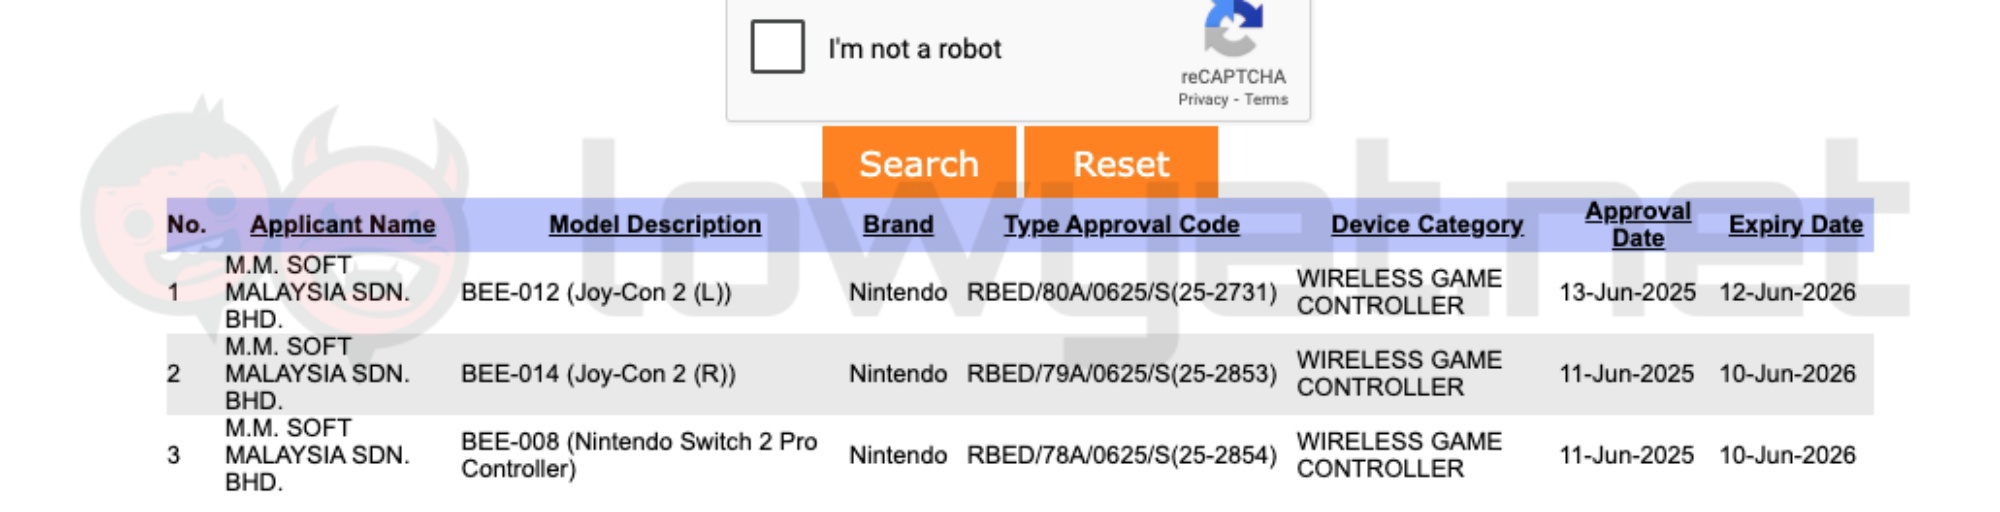The image size is (2000, 512).
Task: Select model text BEE-014 (Joy-Con 2 (R))
Action: point(598,373)
